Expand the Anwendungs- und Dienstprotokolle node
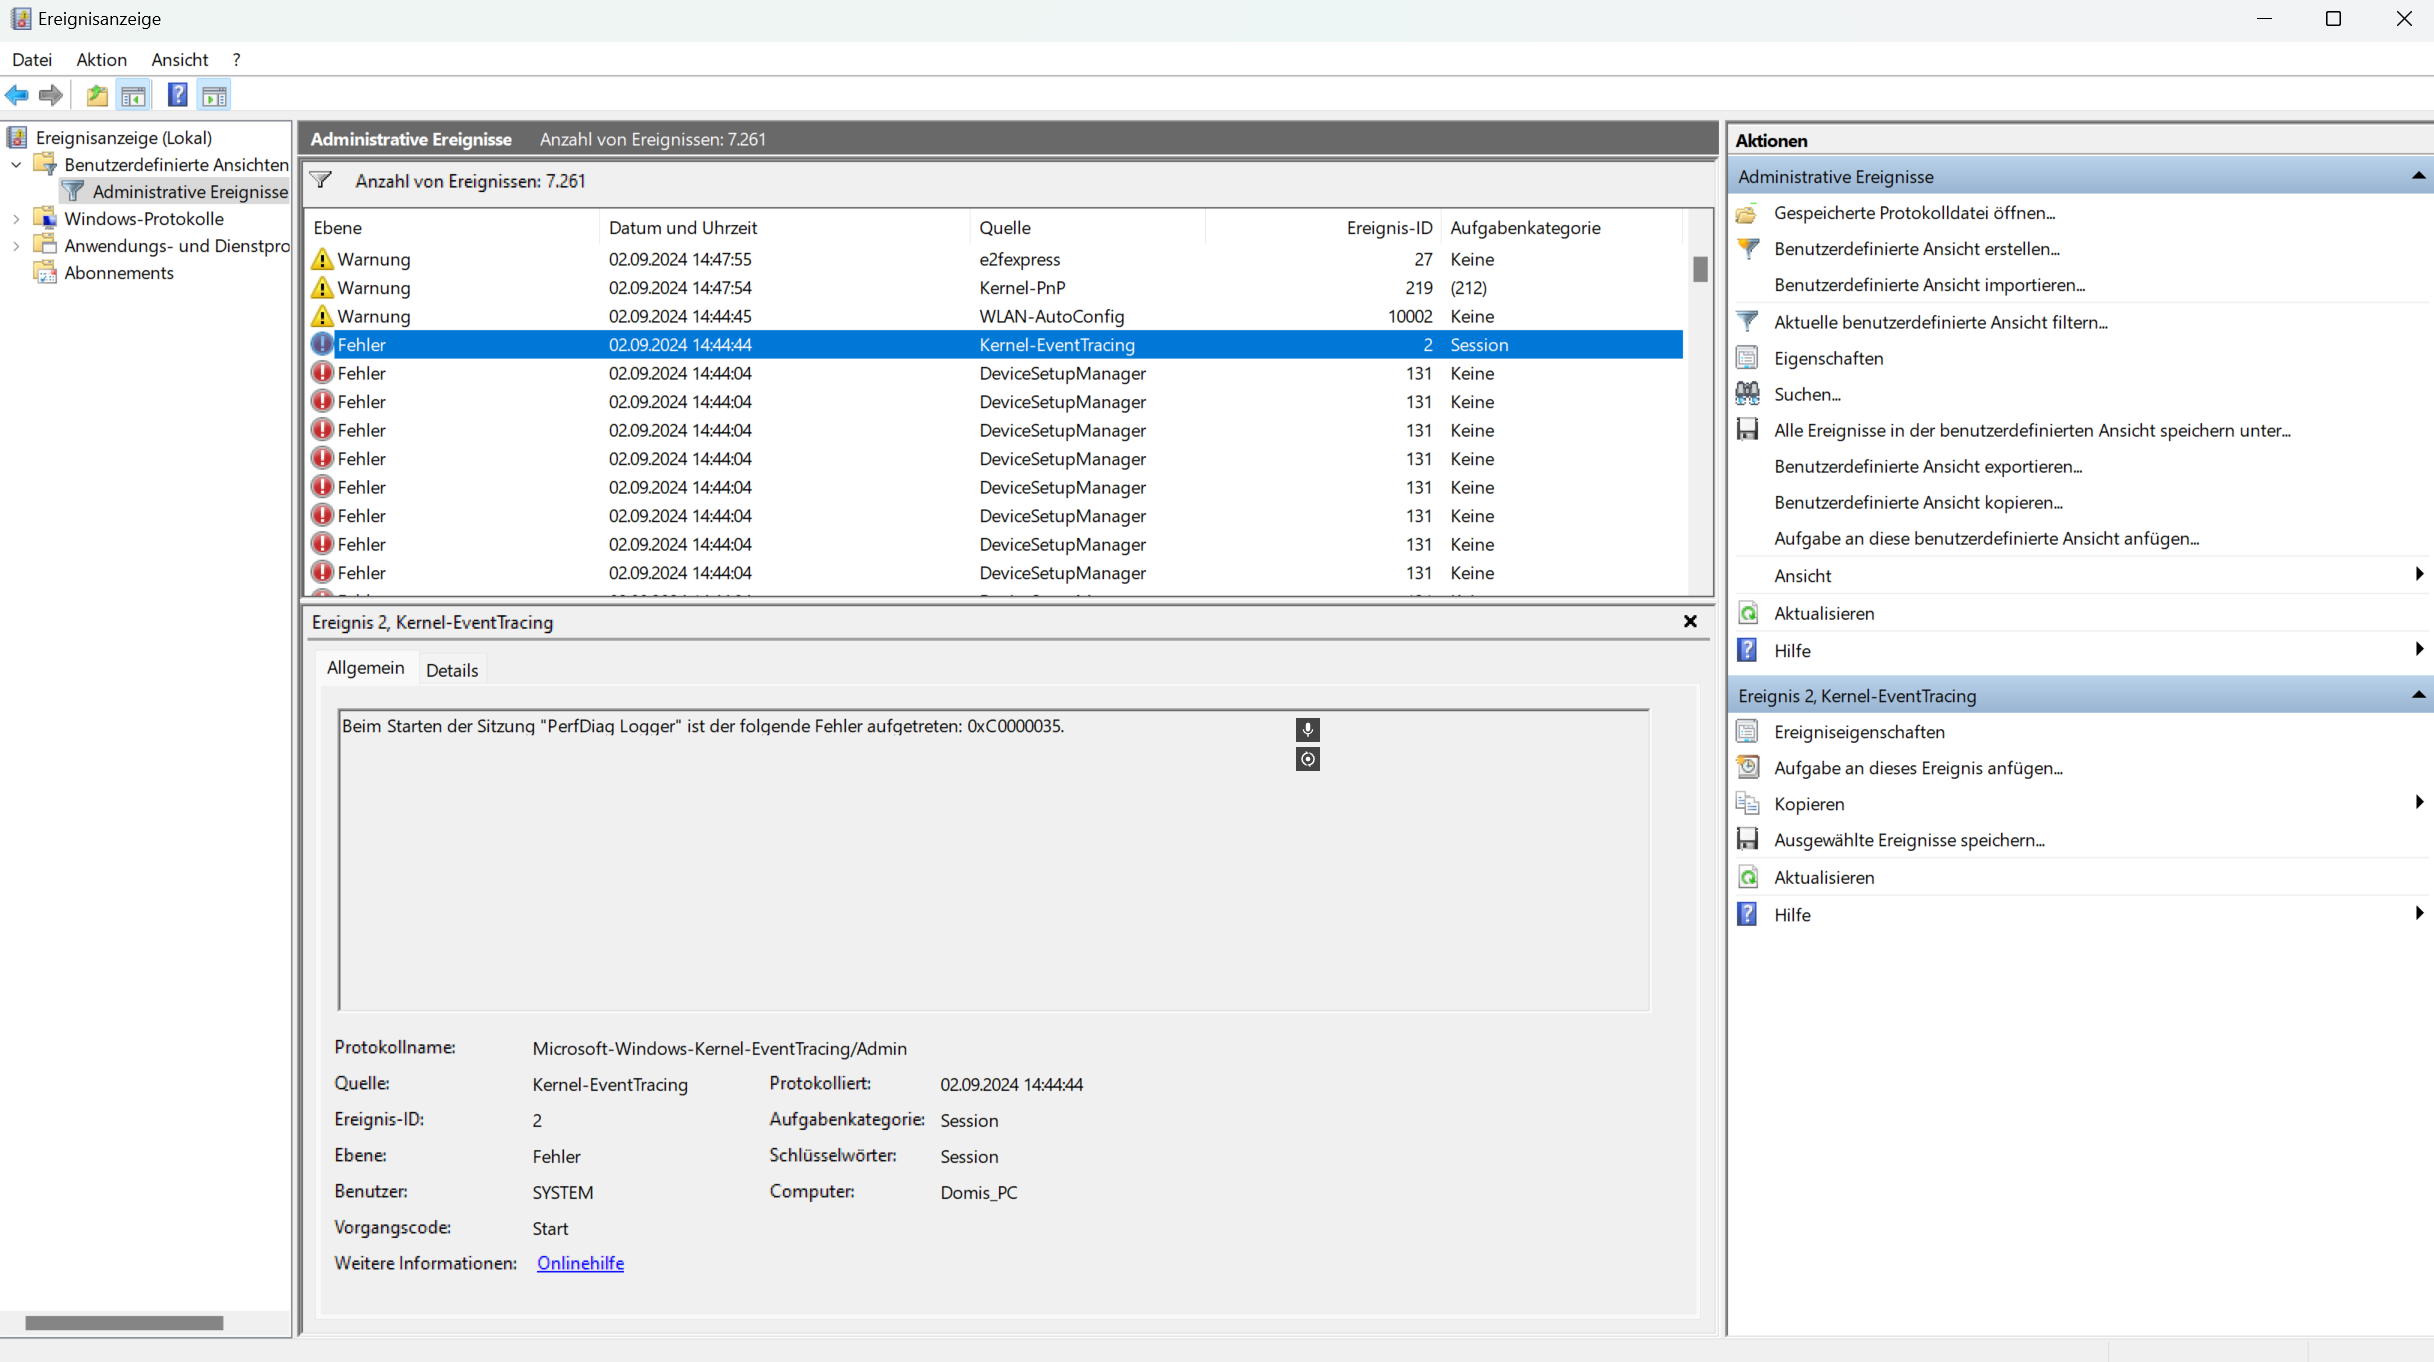The height and width of the screenshot is (1362, 2434). pyautogui.click(x=16, y=245)
